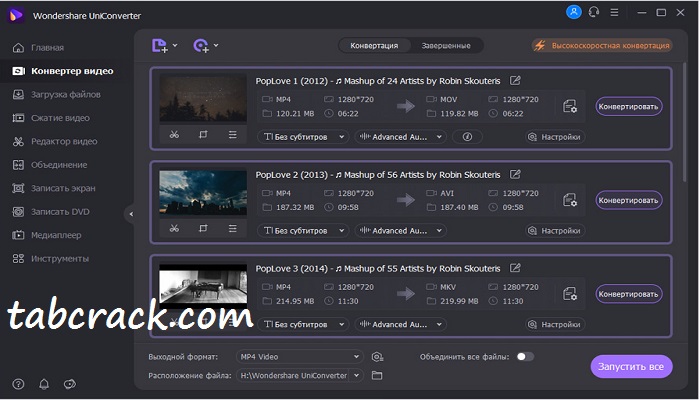This screenshot has height=400, width=700.
Task: Open Объединение in sidebar
Action: coord(50,165)
